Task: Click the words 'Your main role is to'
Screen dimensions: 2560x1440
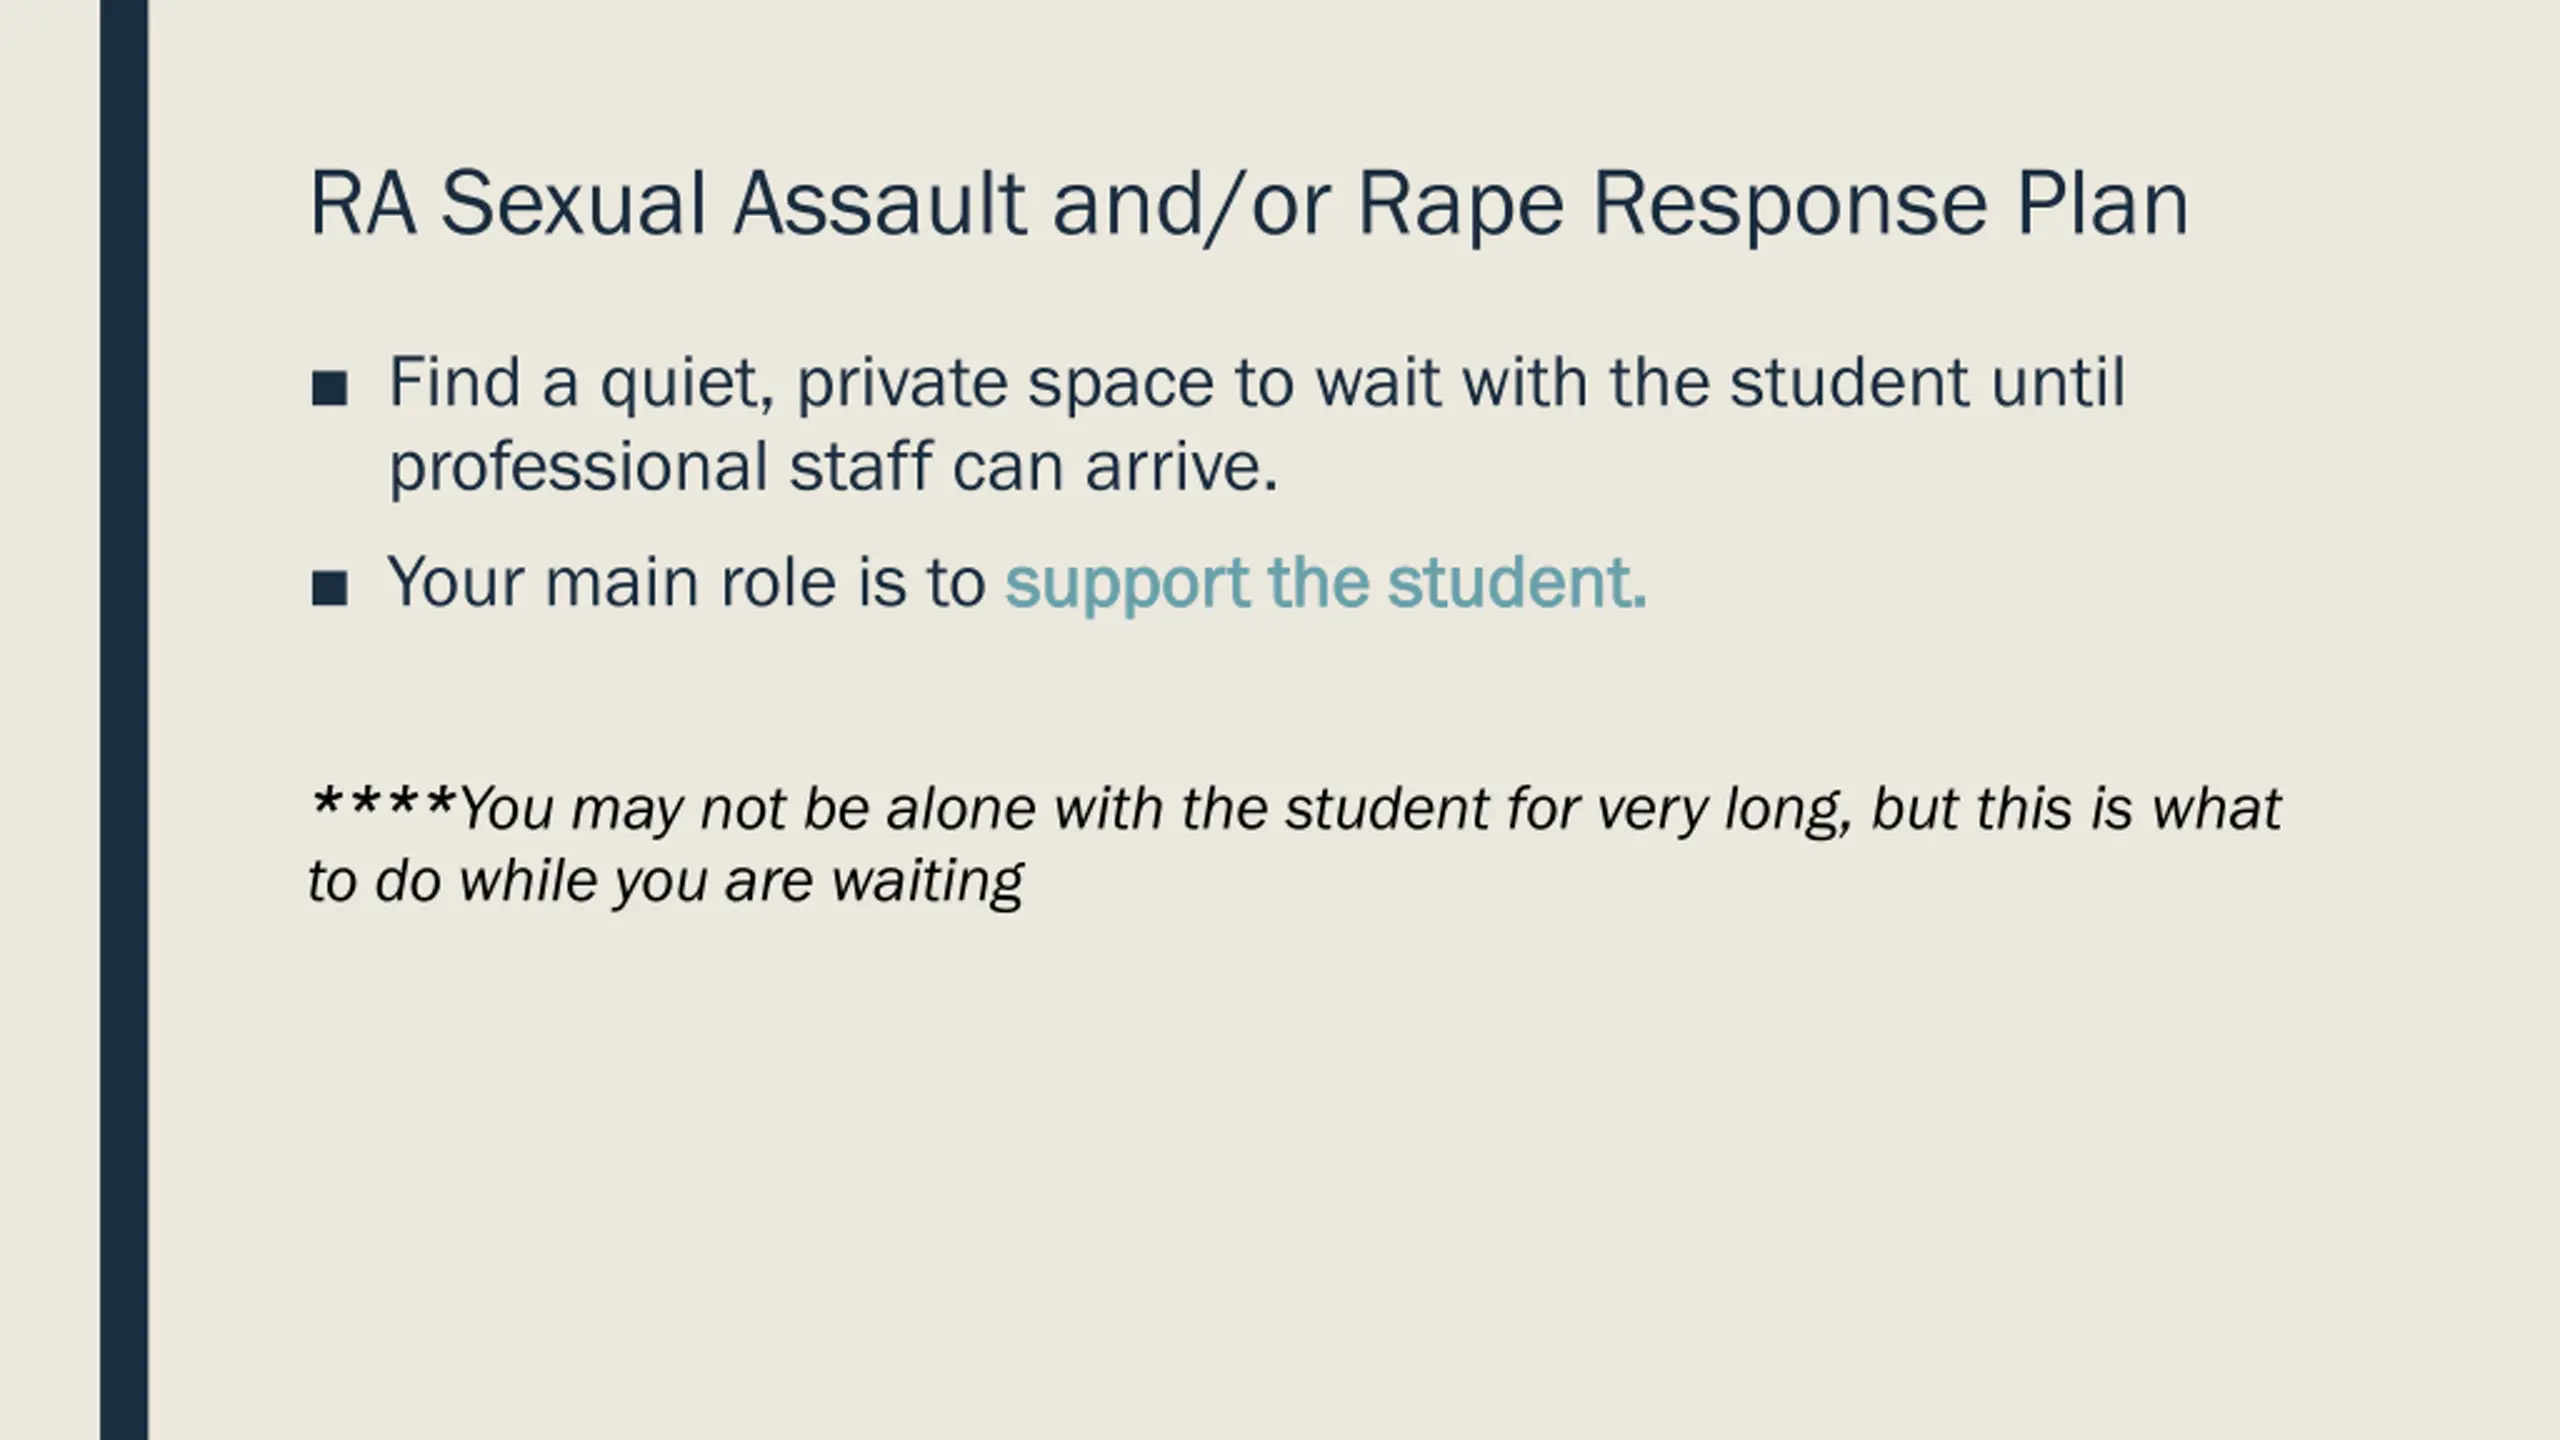Action: [x=687, y=582]
